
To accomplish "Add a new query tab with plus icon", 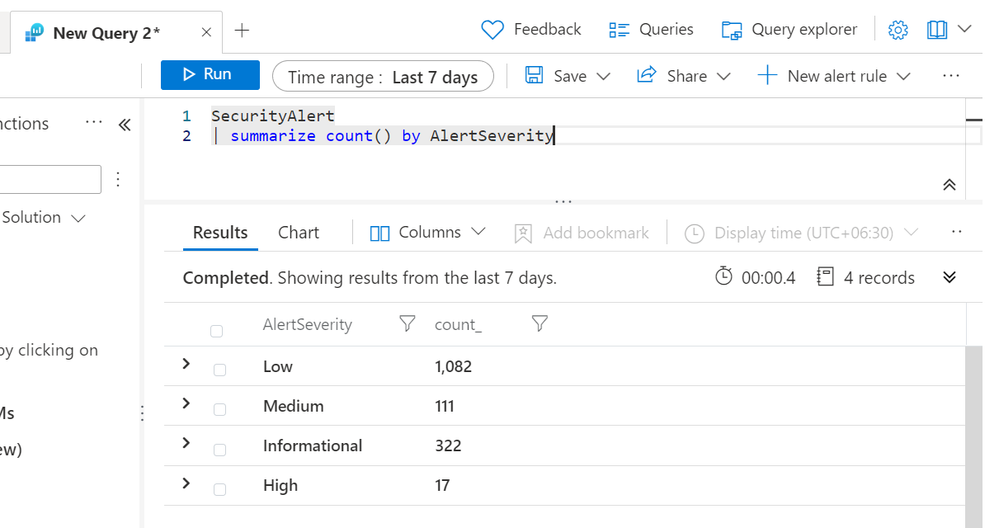I will pos(242,31).
